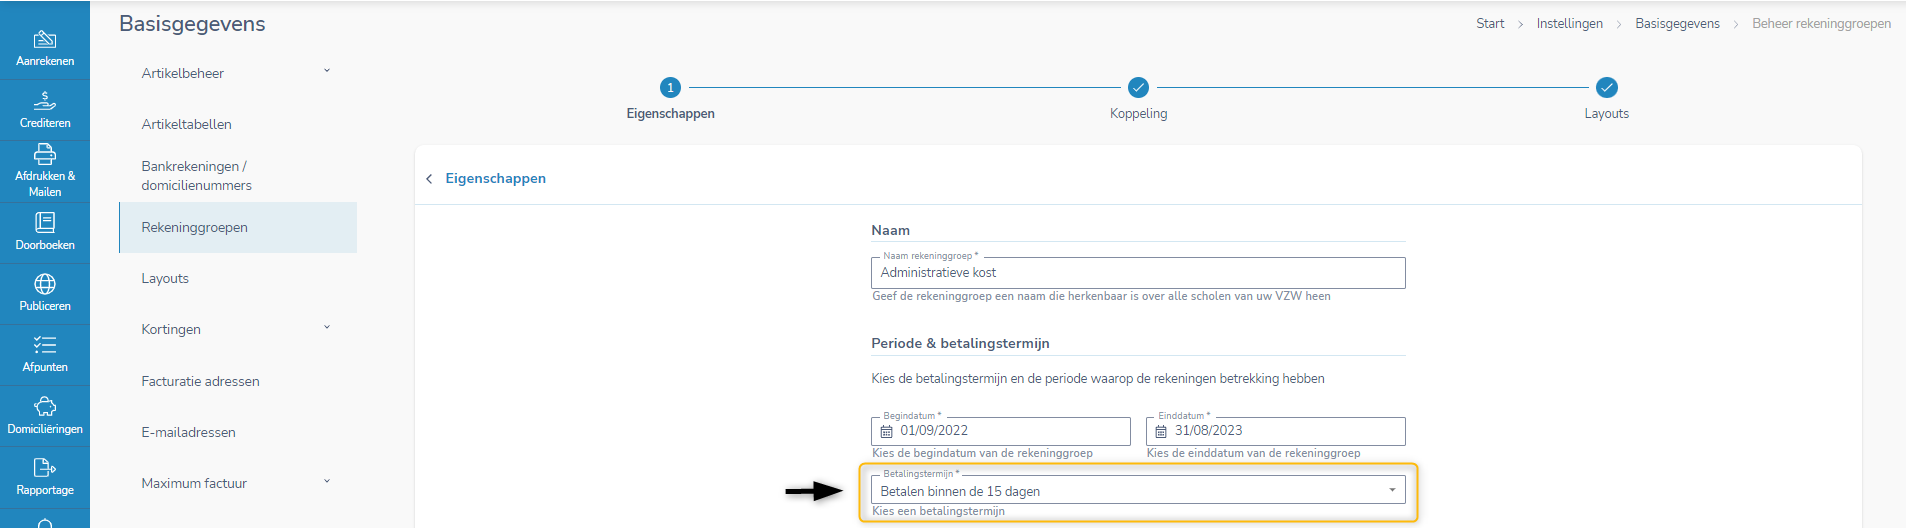The width and height of the screenshot is (1906, 528).
Task: Select the Publiceren globe icon
Action: pyautogui.click(x=45, y=285)
